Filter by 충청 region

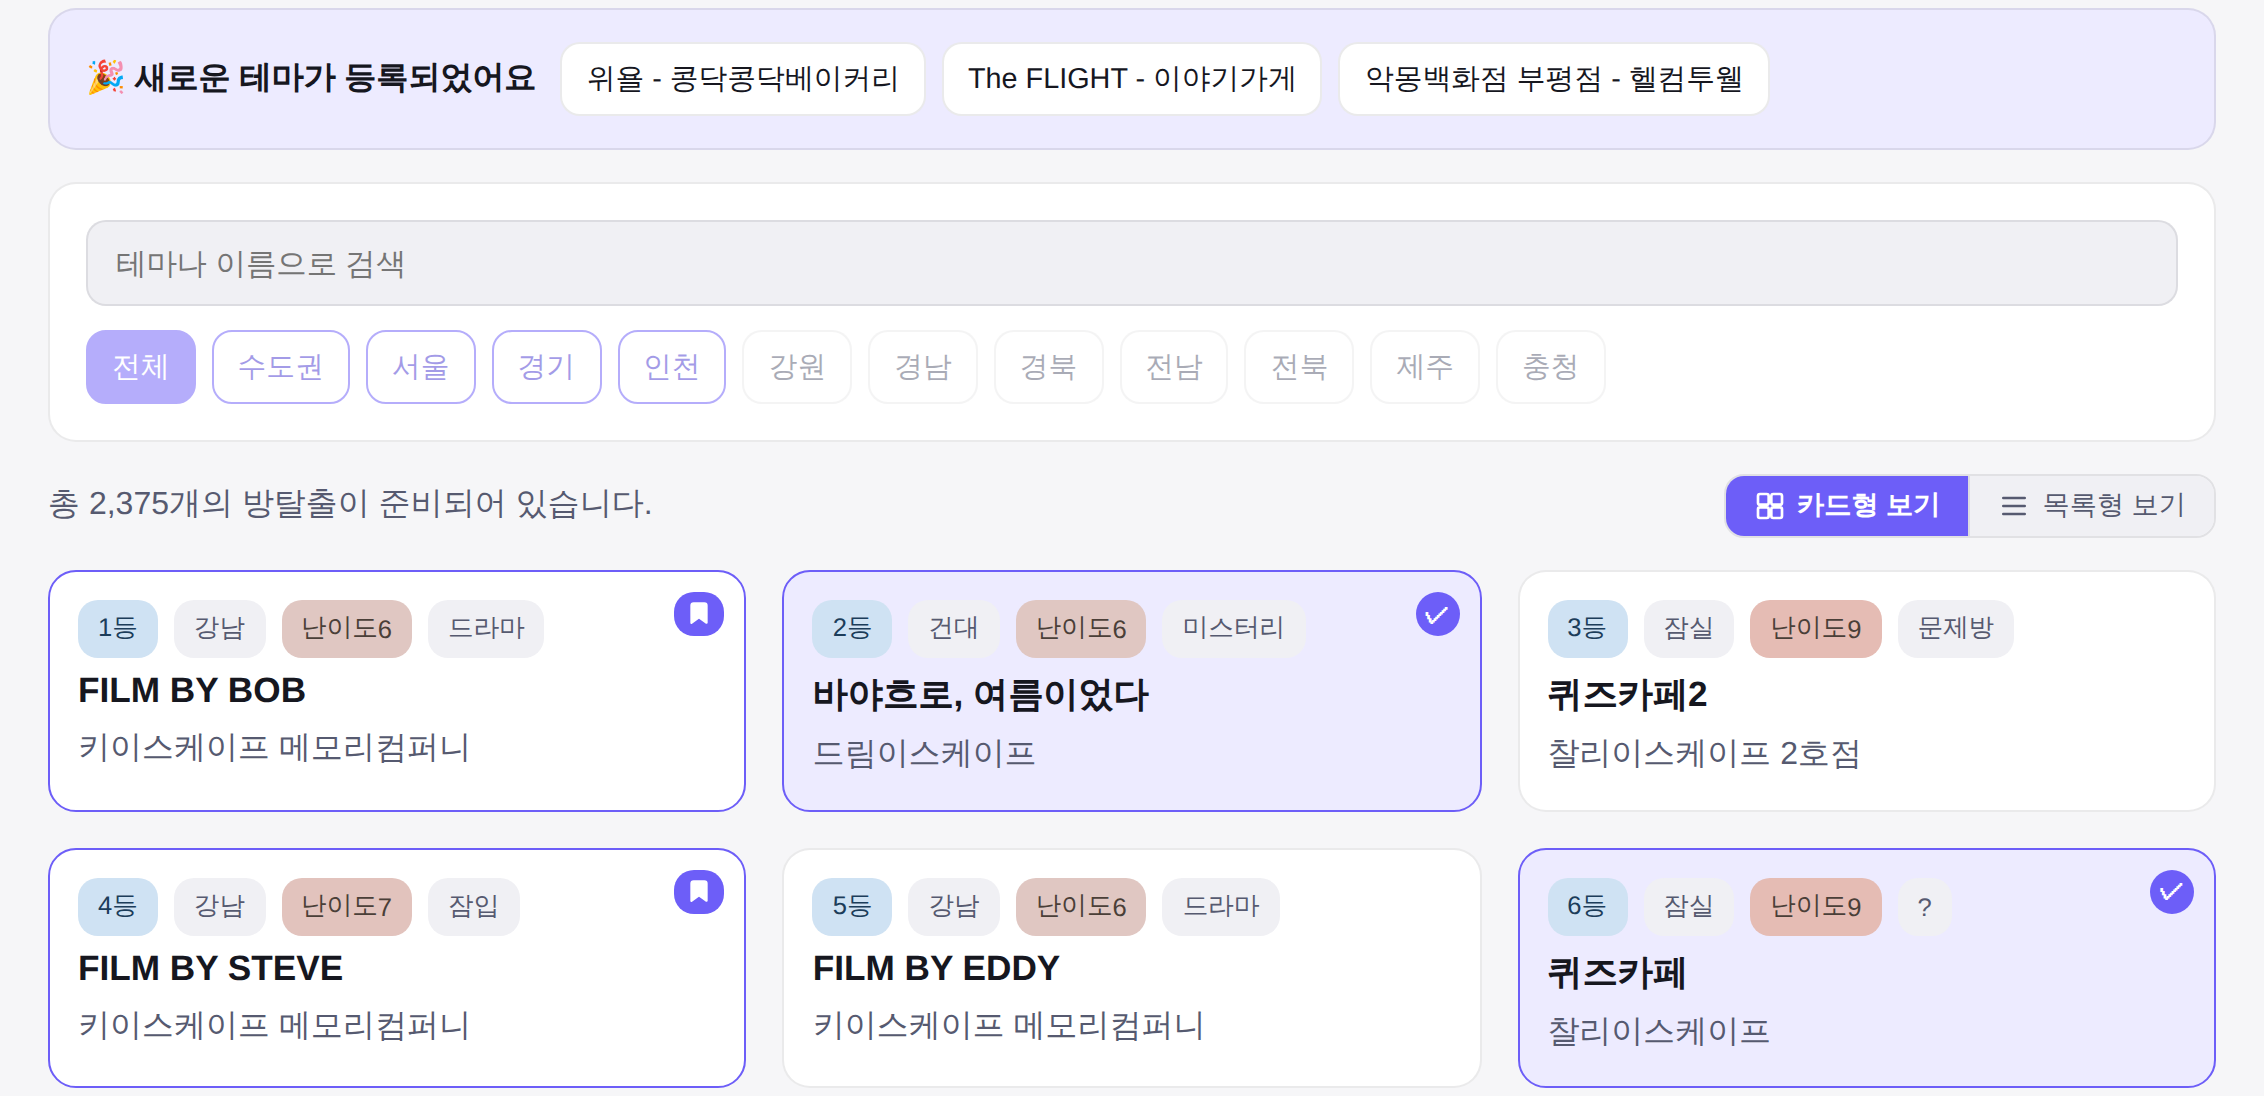click(1551, 367)
